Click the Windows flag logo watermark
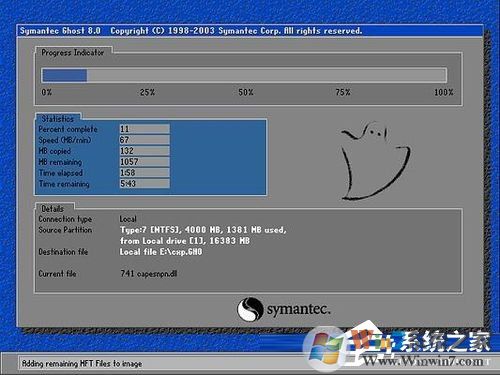This screenshot has width=500, height=375. pos(325,347)
